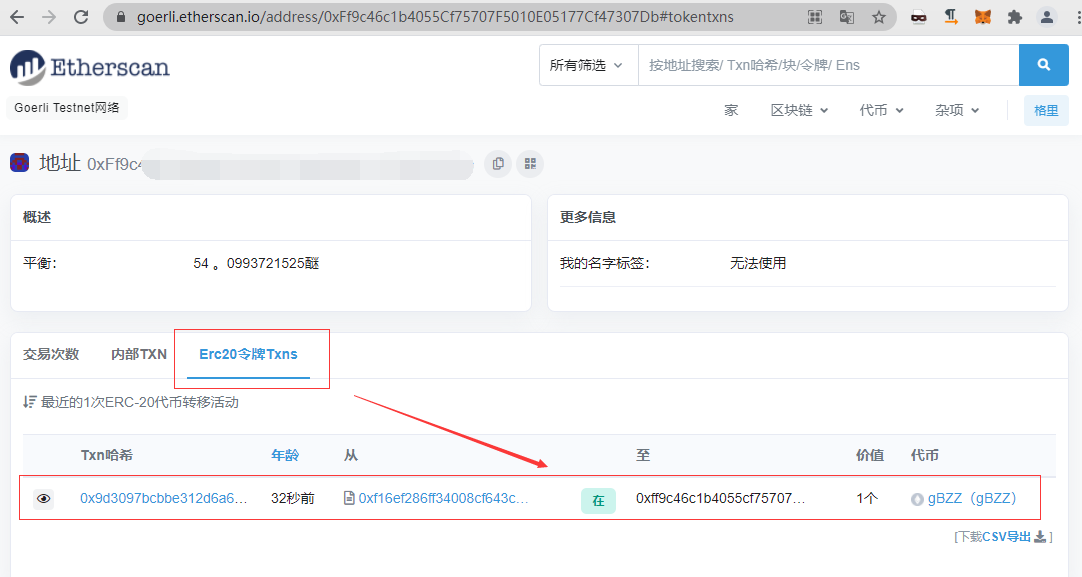Click the translate page icon
Viewport: 1082px width, 577px height.
coord(847,17)
